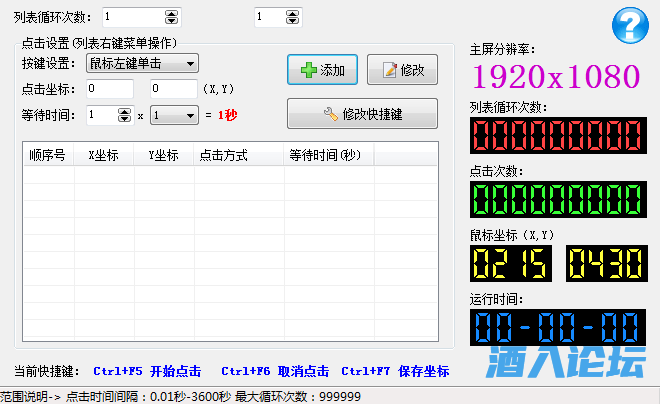The height and width of the screenshot is (404, 660).
Task: Select the X坐标 column header
Action: tap(104, 155)
